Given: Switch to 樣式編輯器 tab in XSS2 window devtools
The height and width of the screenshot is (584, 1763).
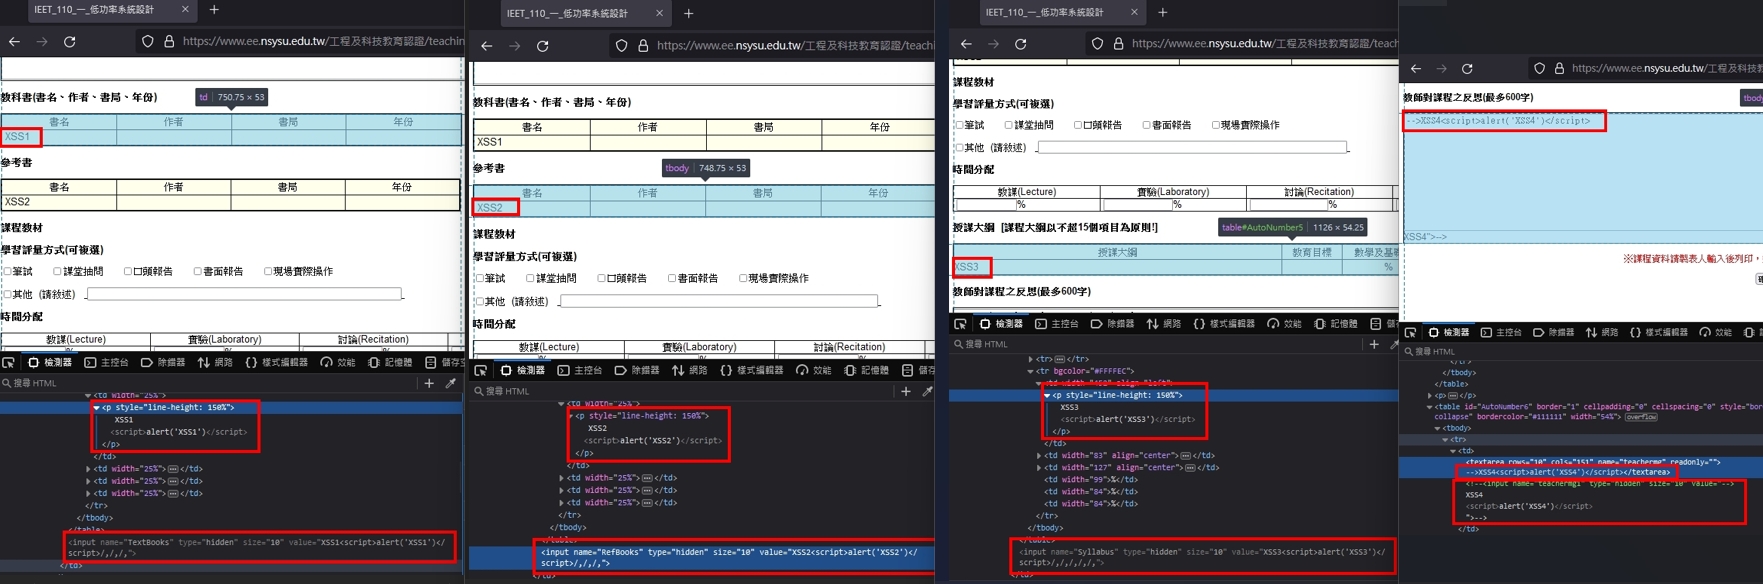Looking at the screenshot, I should point(753,370).
